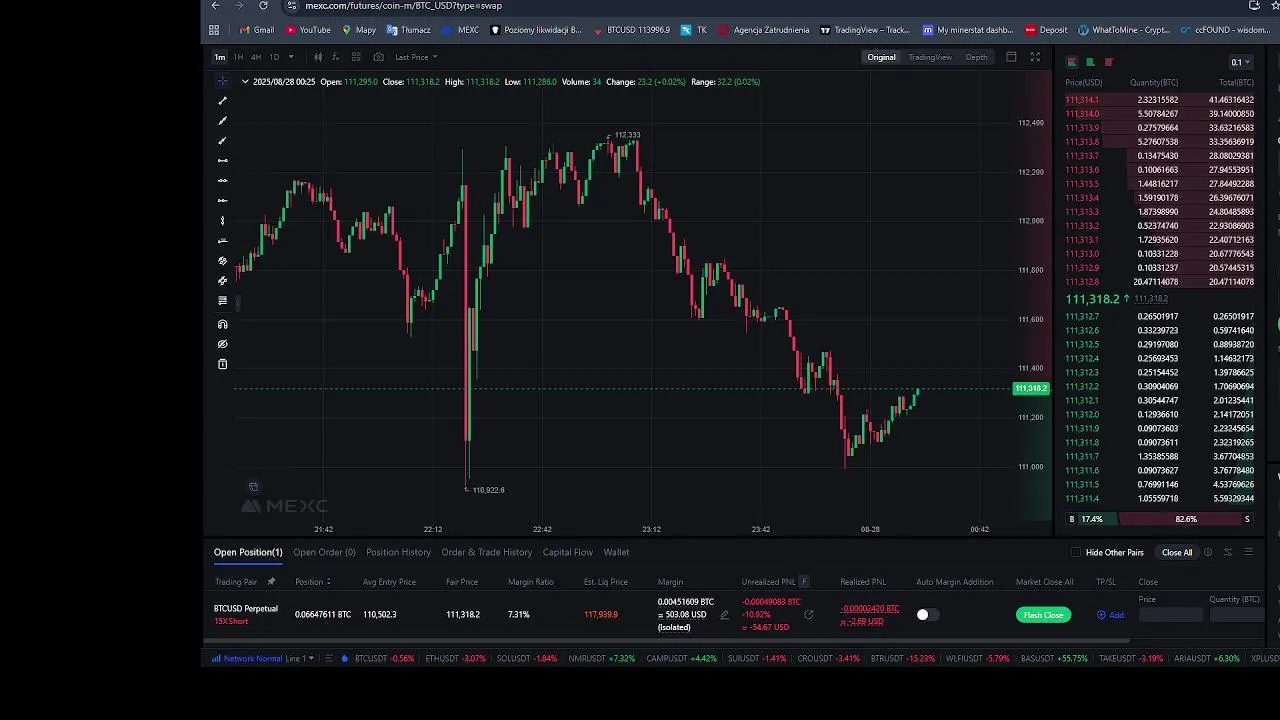Click the list settings icon at panel right
The image size is (1280, 720).
(x=1248, y=552)
